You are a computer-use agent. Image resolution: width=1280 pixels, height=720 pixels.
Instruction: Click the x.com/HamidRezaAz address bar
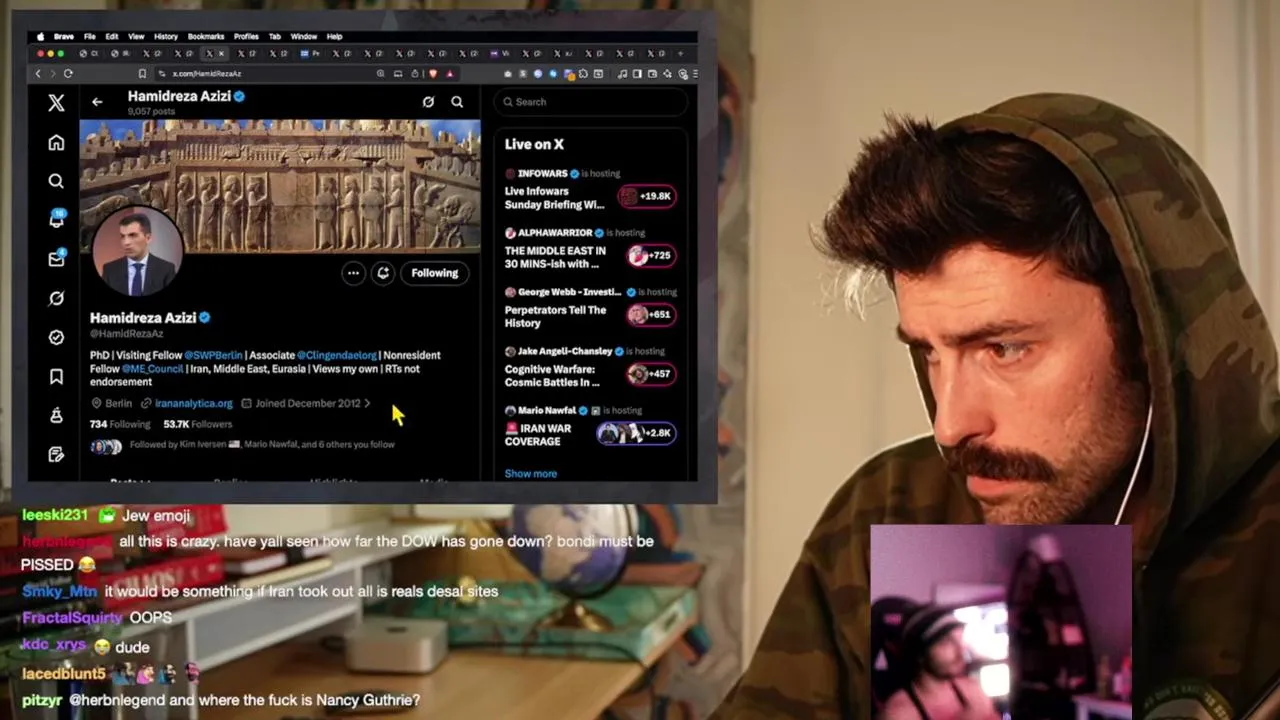270,73
